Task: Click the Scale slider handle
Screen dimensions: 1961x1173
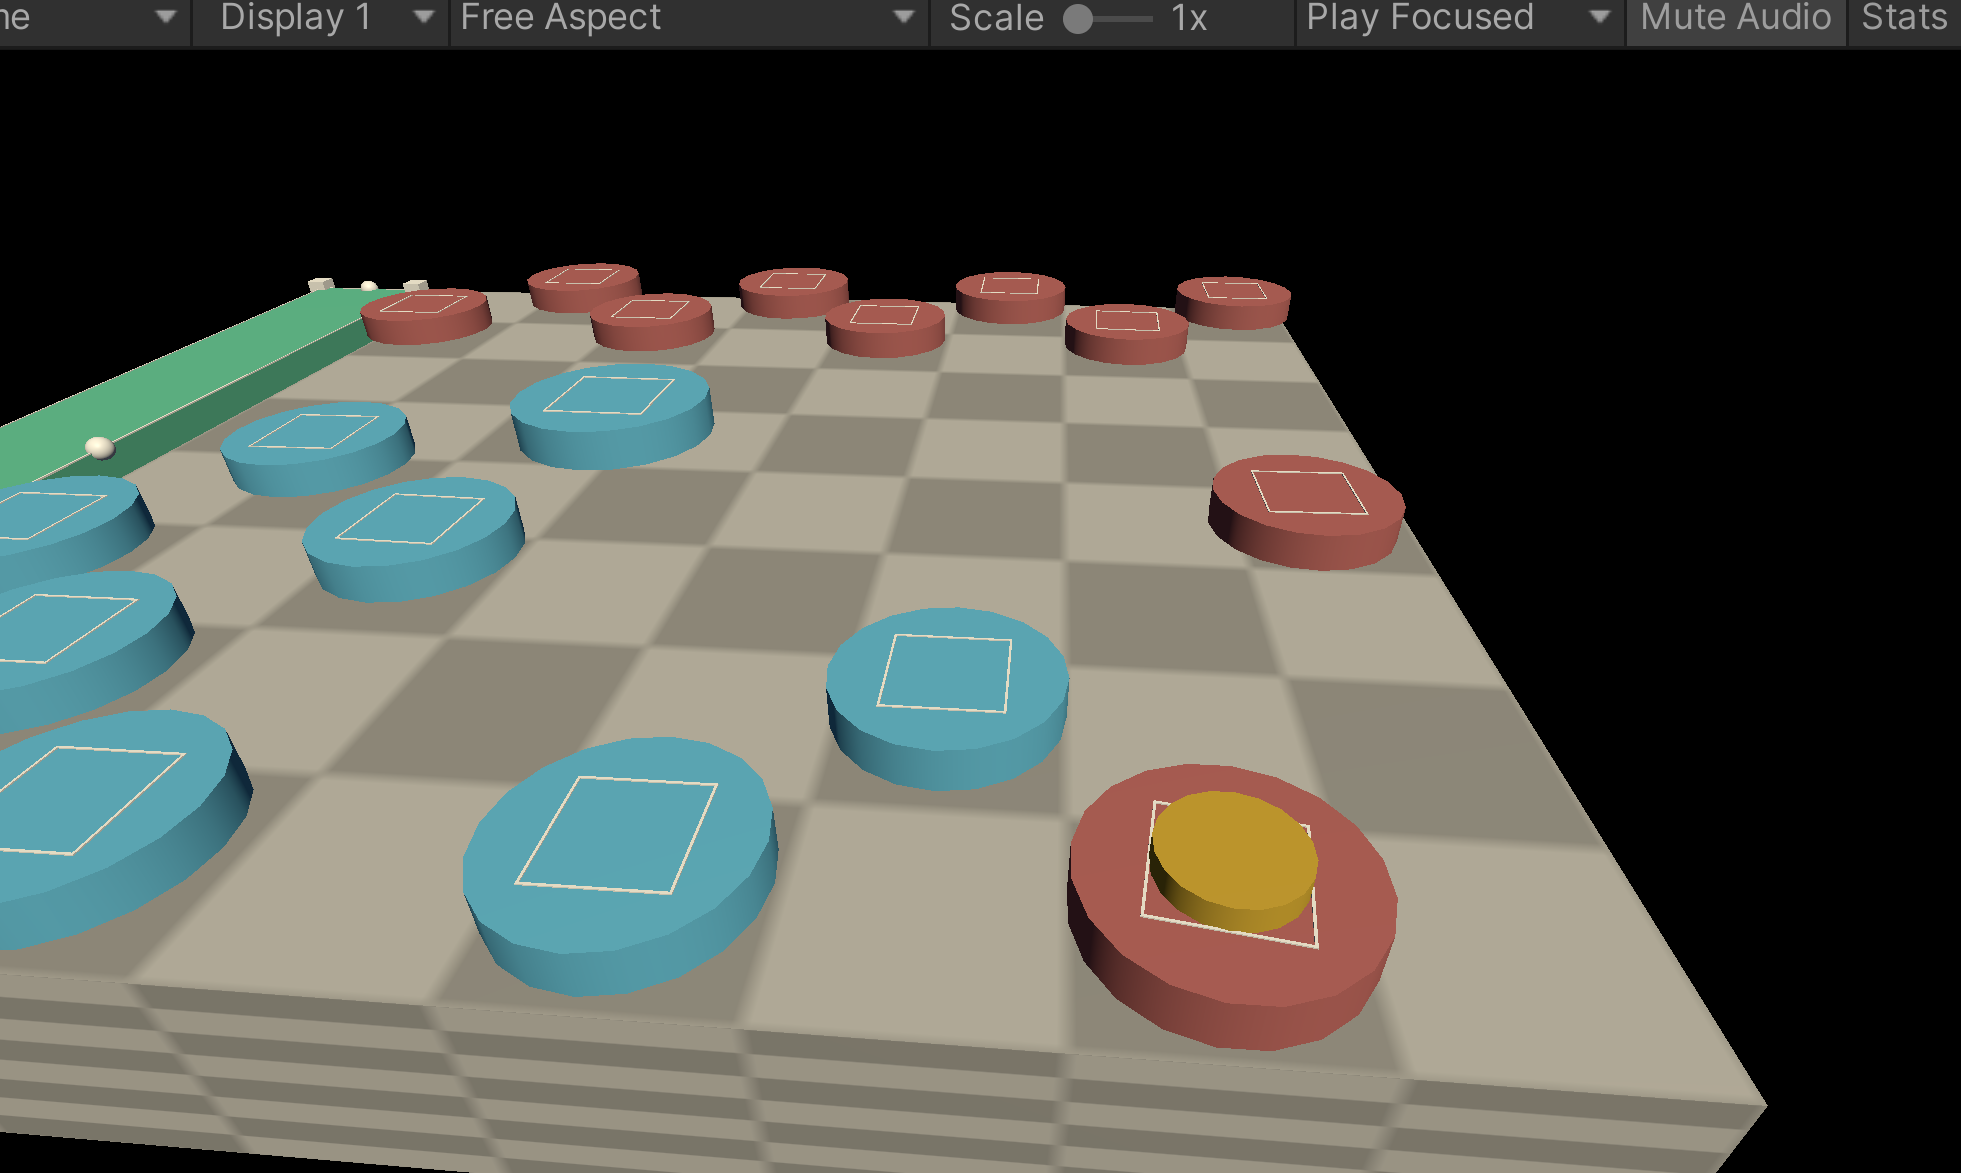Action: (1078, 17)
